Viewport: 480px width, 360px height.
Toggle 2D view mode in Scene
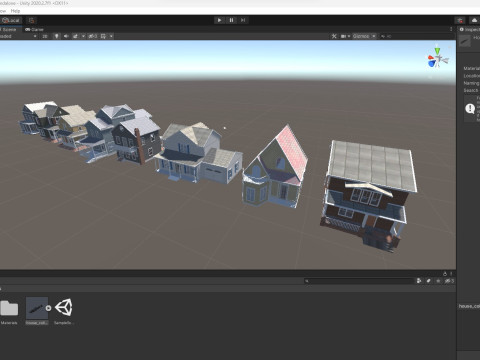pos(45,36)
